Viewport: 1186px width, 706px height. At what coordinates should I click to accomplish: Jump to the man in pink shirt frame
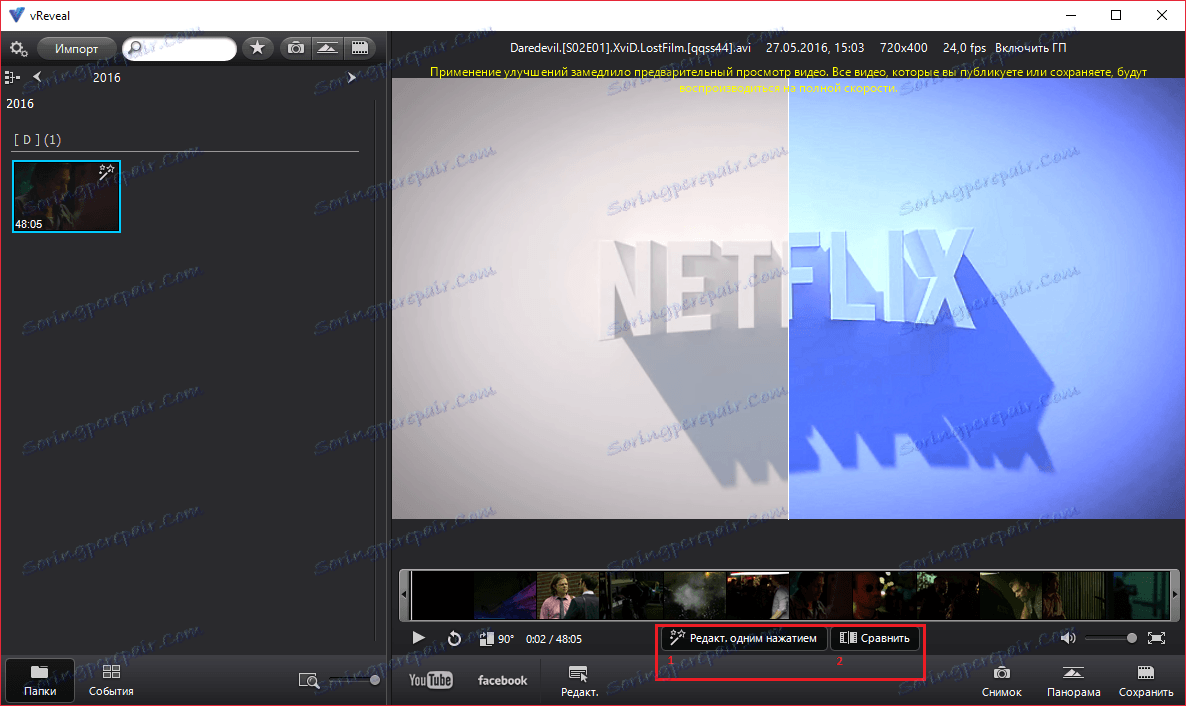[567, 596]
